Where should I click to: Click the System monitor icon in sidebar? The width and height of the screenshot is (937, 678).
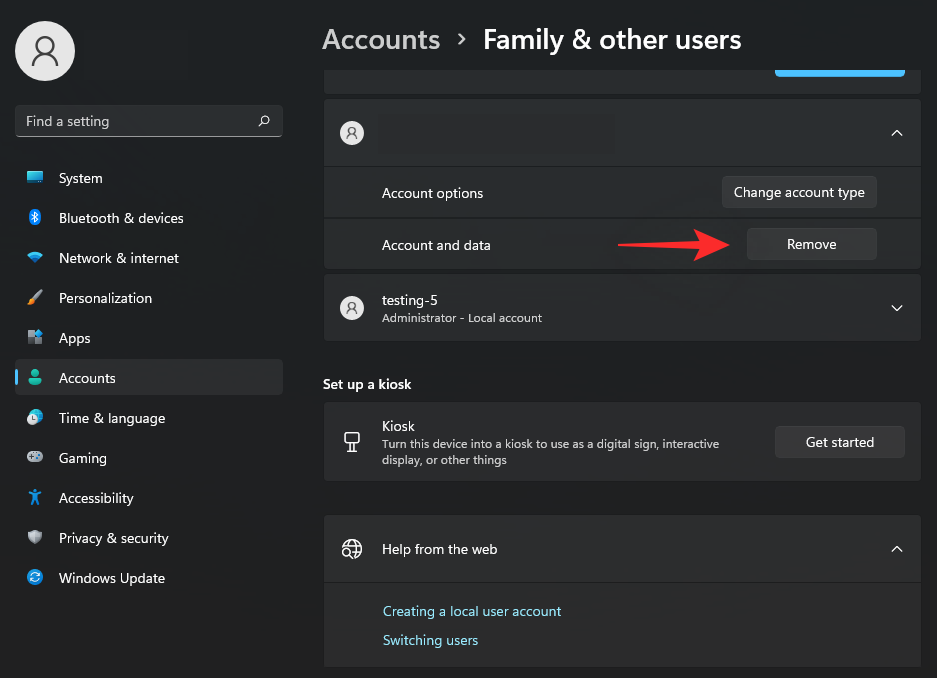point(35,178)
